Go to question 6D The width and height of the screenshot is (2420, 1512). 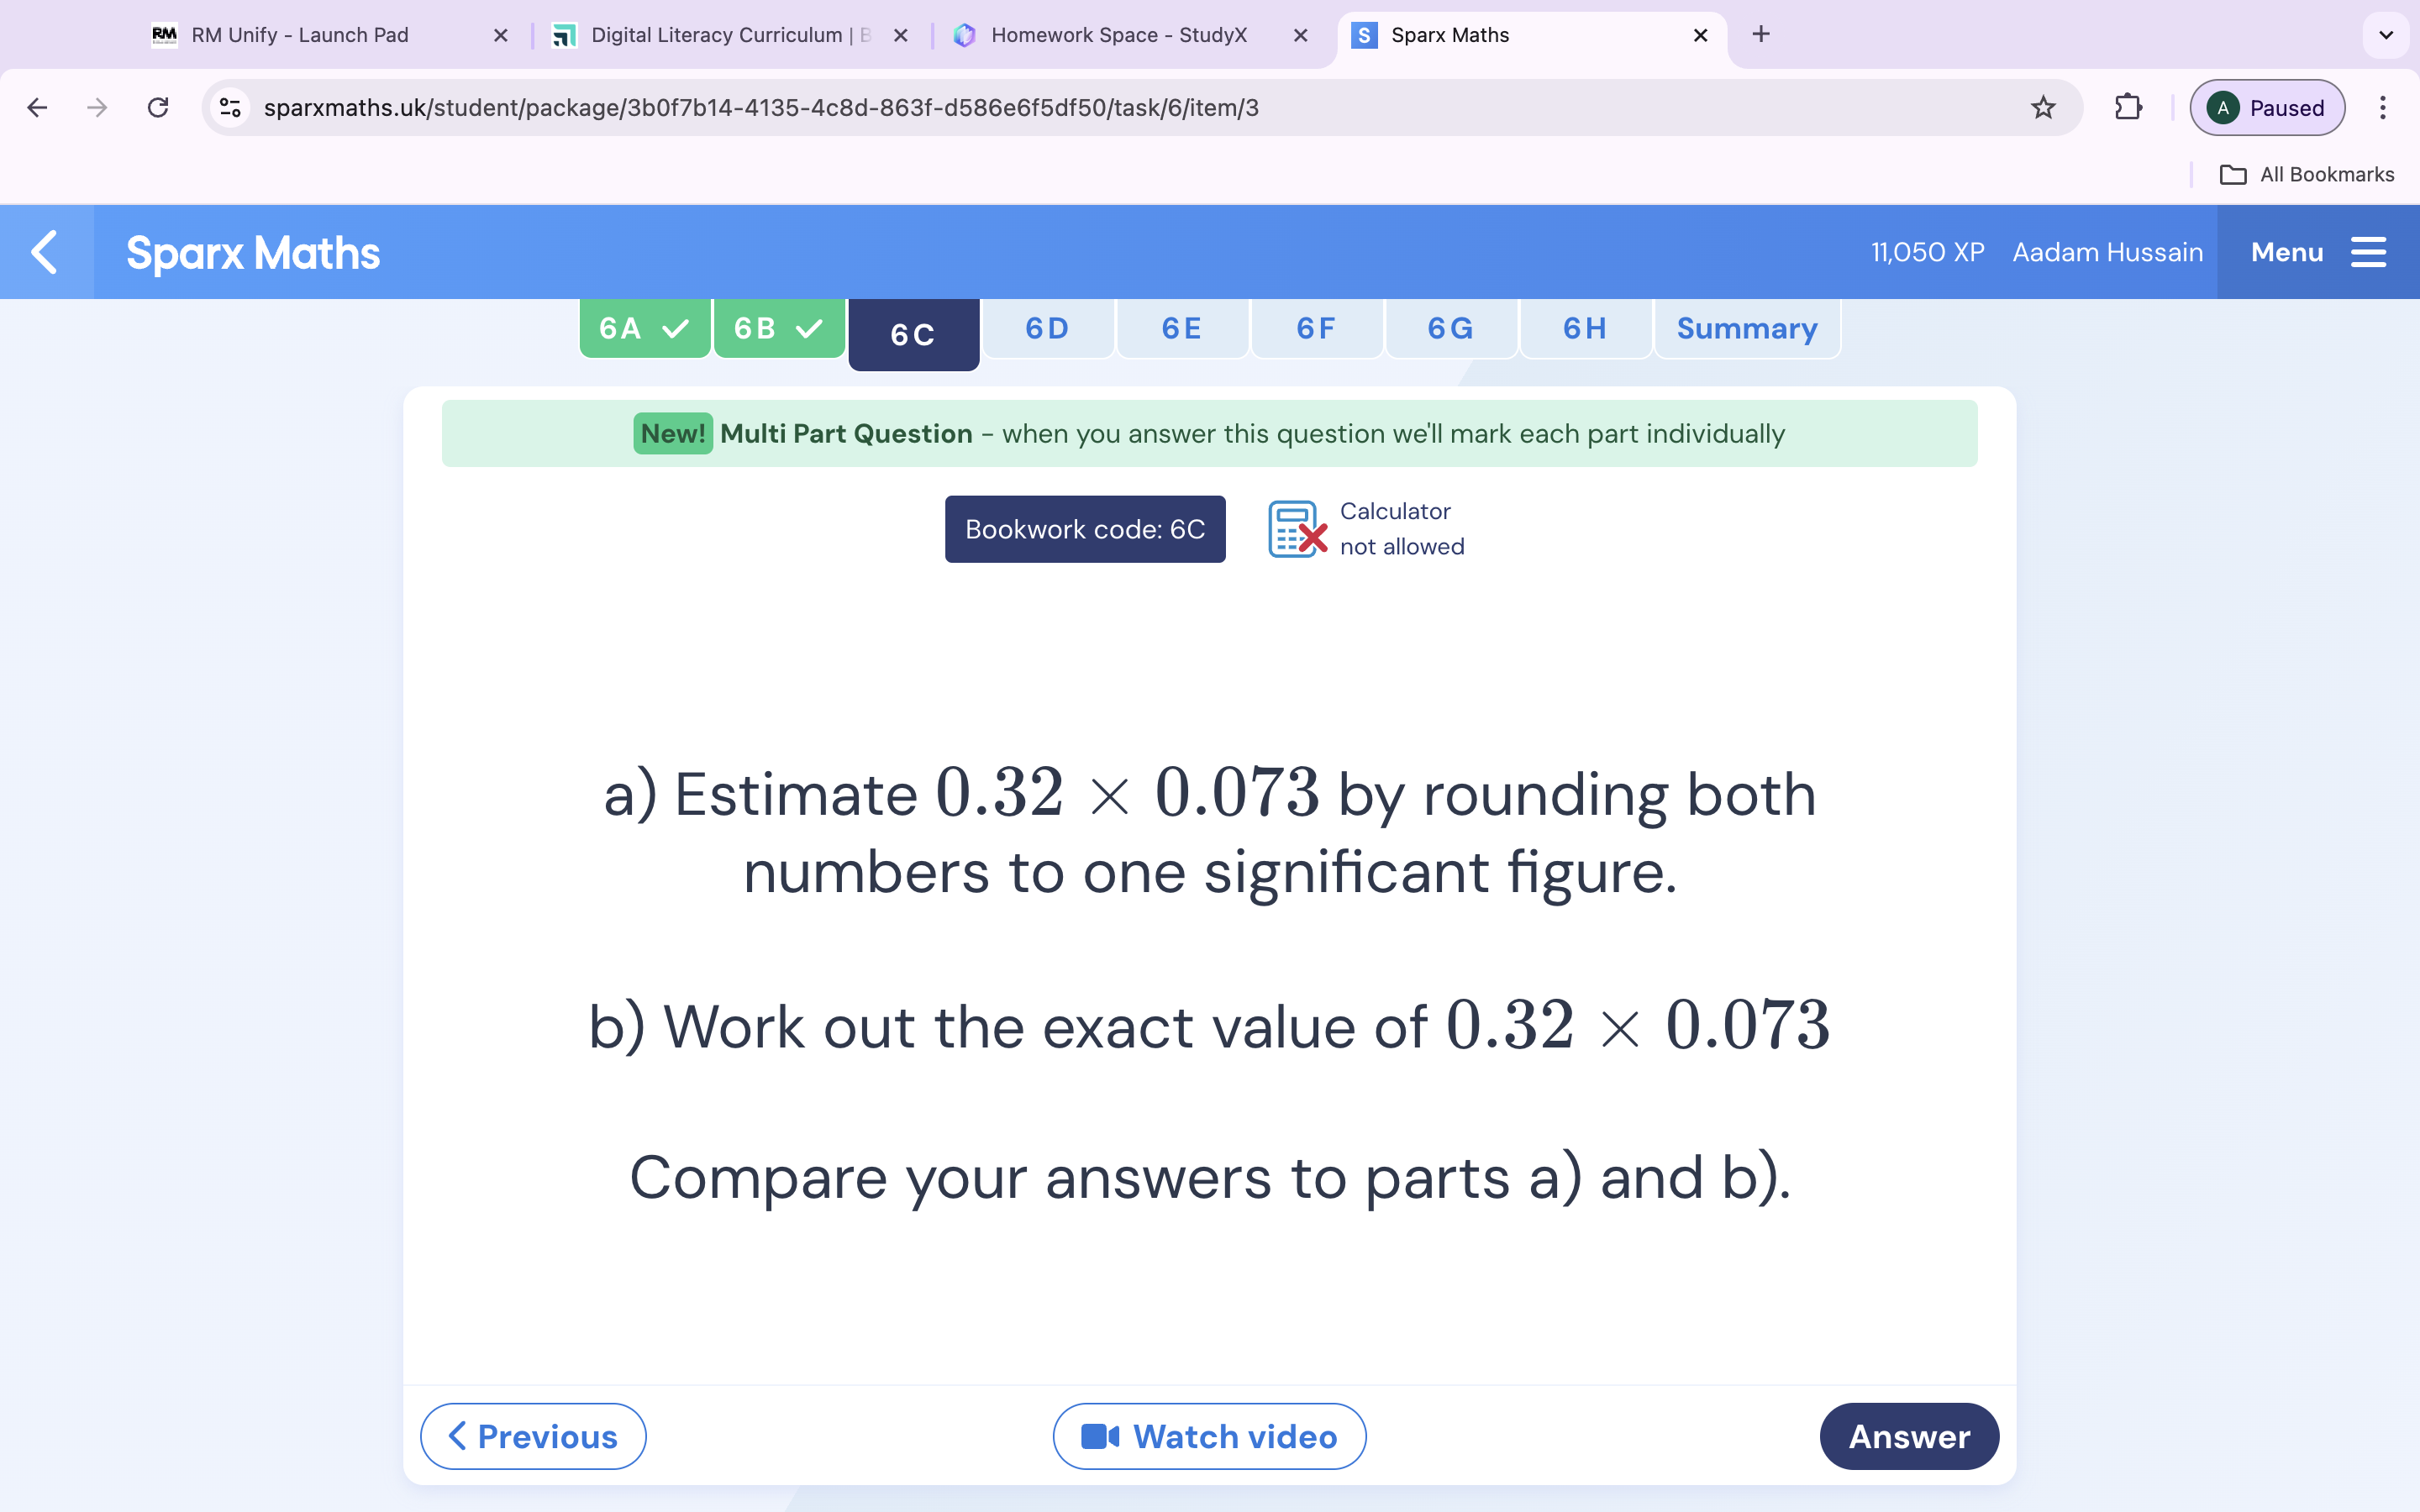tap(1048, 328)
